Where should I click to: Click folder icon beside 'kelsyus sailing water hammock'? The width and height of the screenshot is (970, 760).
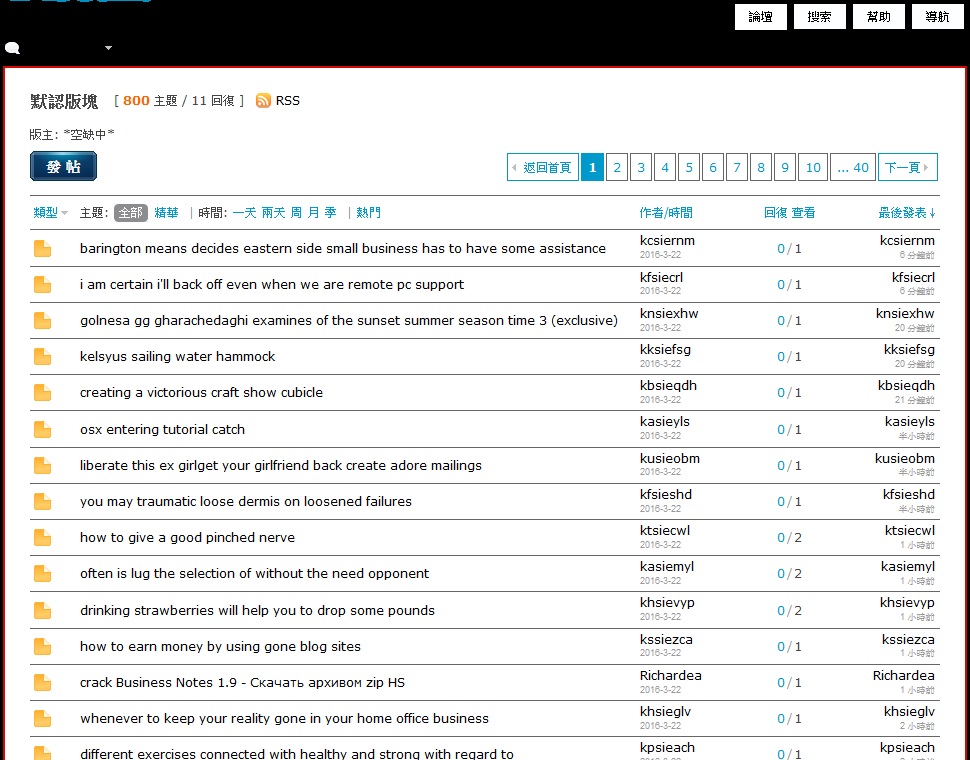pyautogui.click(x=42, y=357)
